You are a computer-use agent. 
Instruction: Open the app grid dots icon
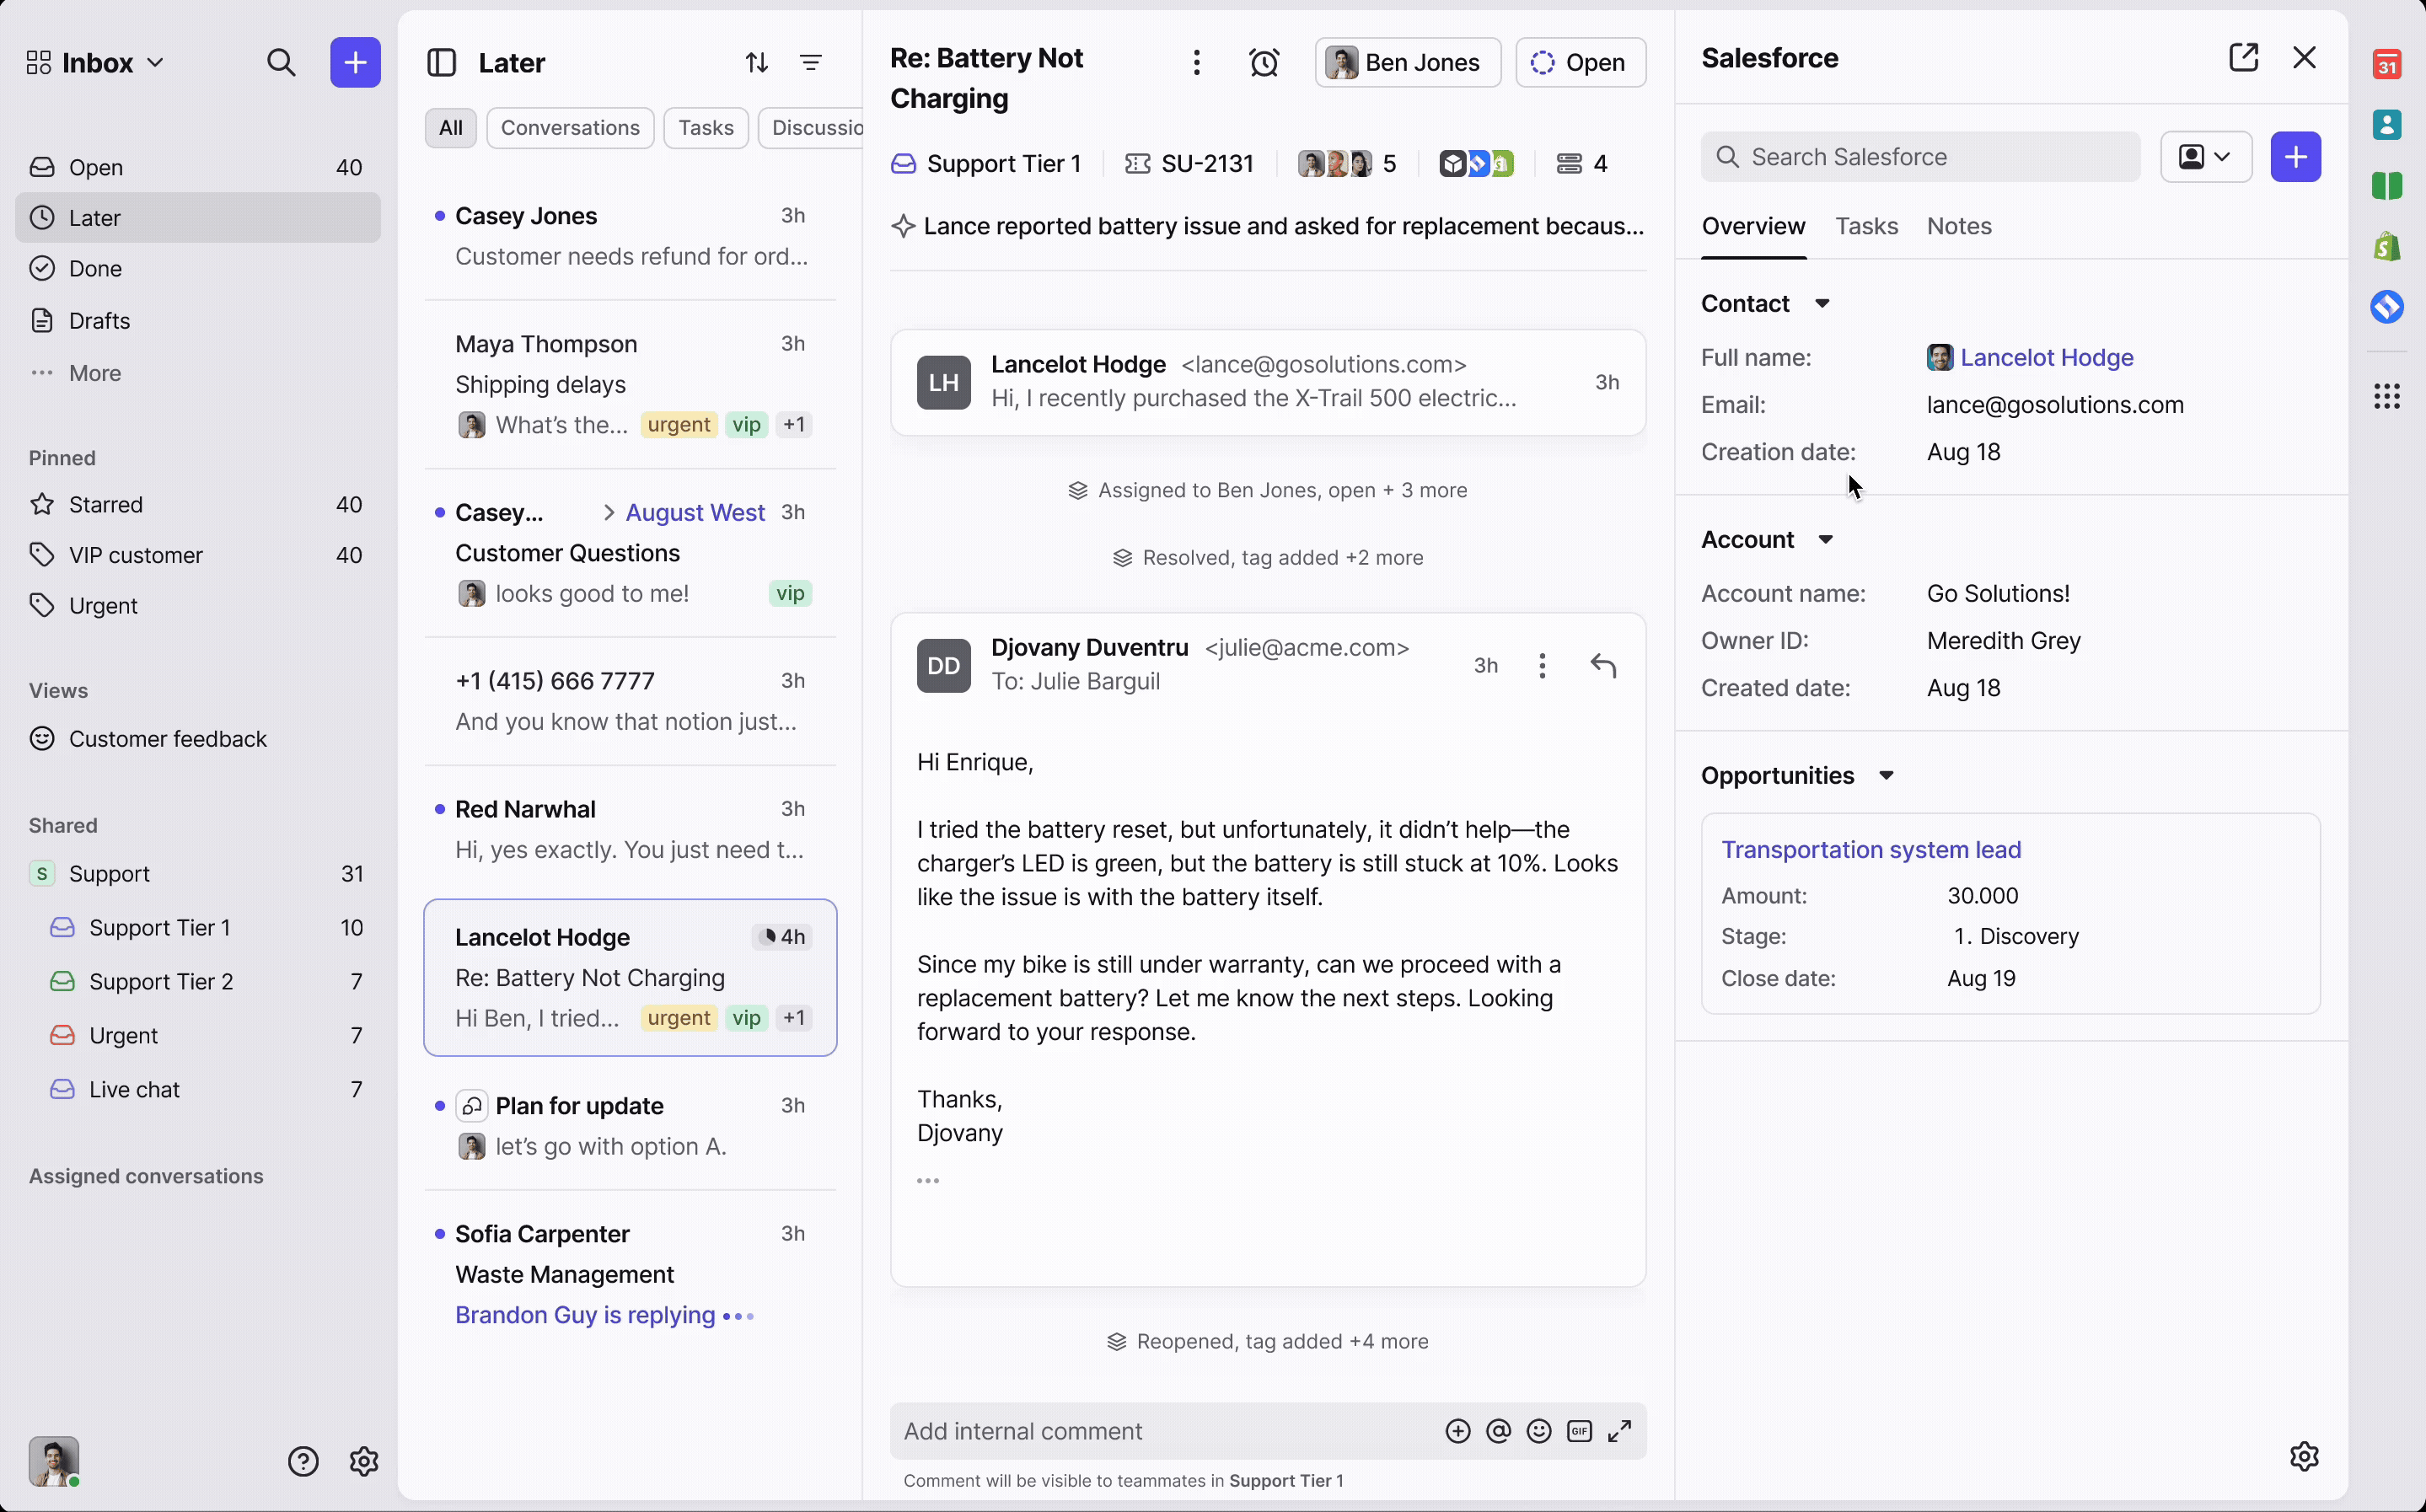pyautogui.click(x=2387, y=397)
